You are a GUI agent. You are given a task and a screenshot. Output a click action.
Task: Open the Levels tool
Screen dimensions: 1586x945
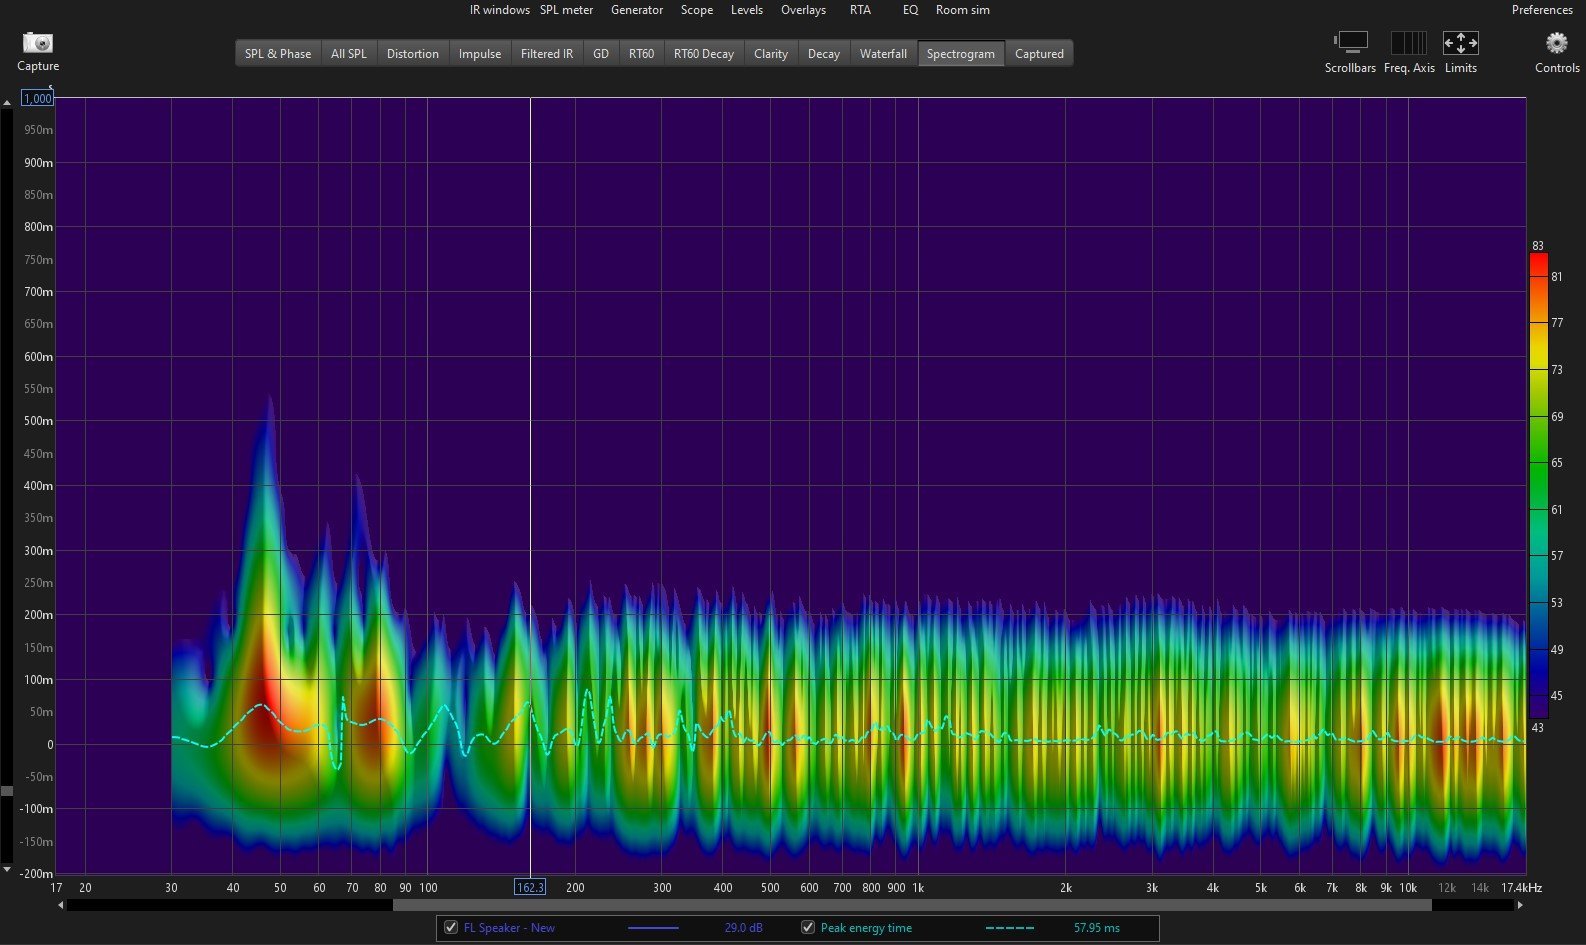tap(747, 10)
